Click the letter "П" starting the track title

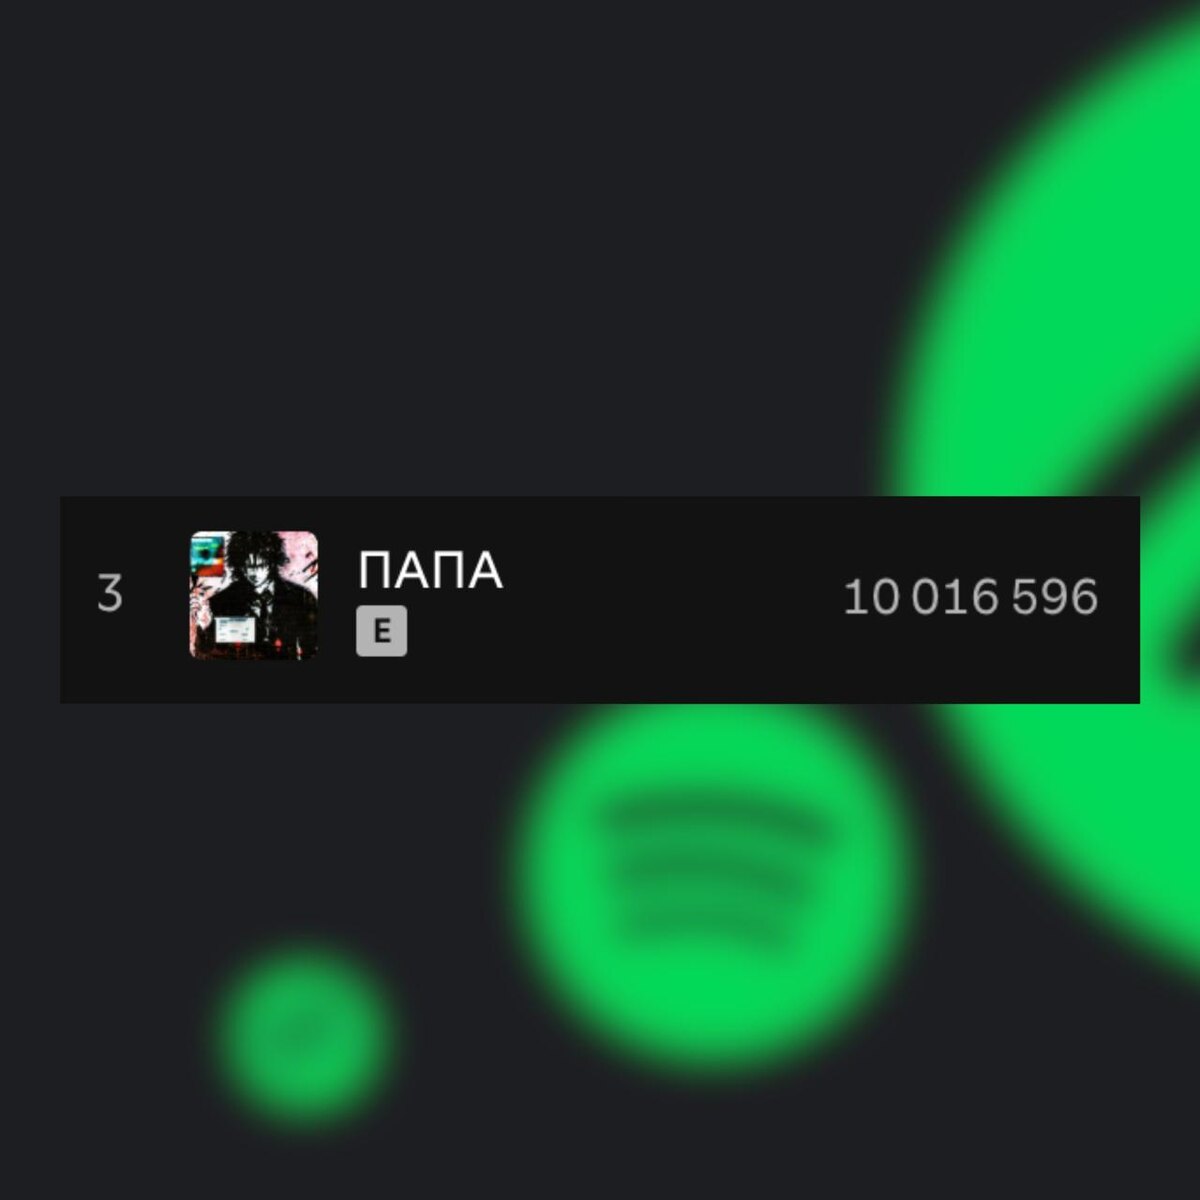pos(376,572)
